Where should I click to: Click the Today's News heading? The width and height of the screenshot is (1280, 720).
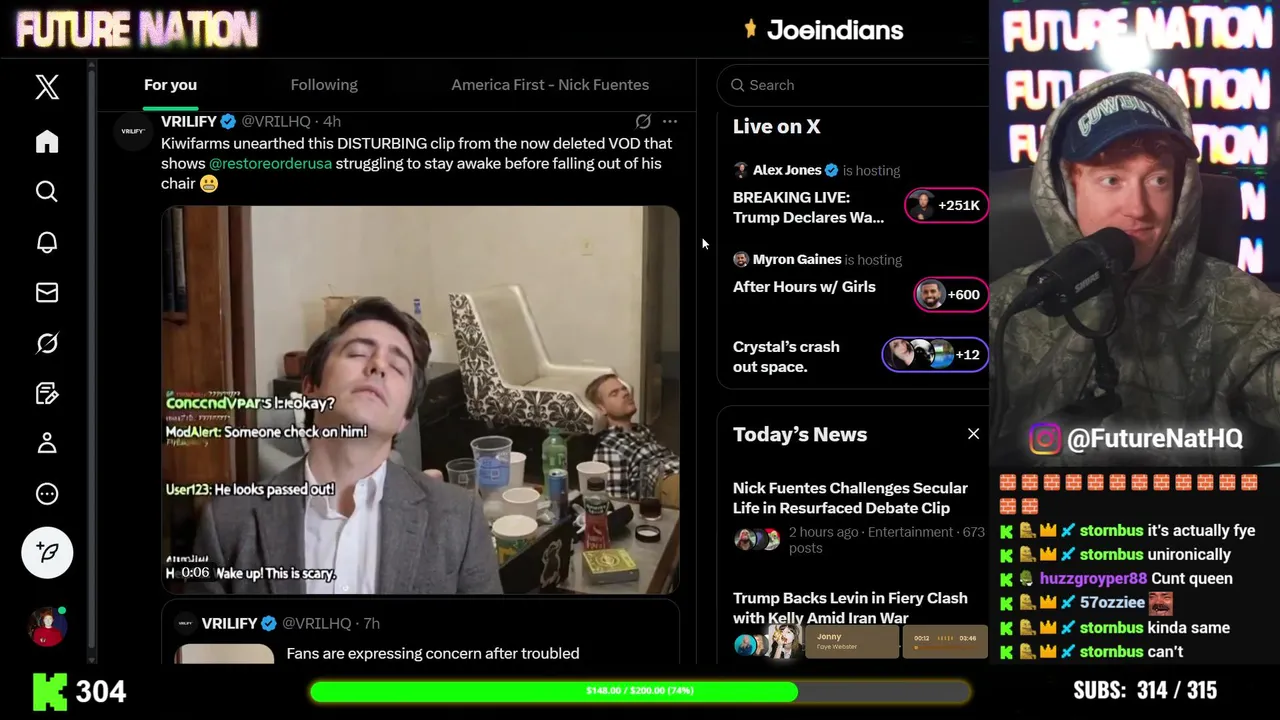[800, 434]
